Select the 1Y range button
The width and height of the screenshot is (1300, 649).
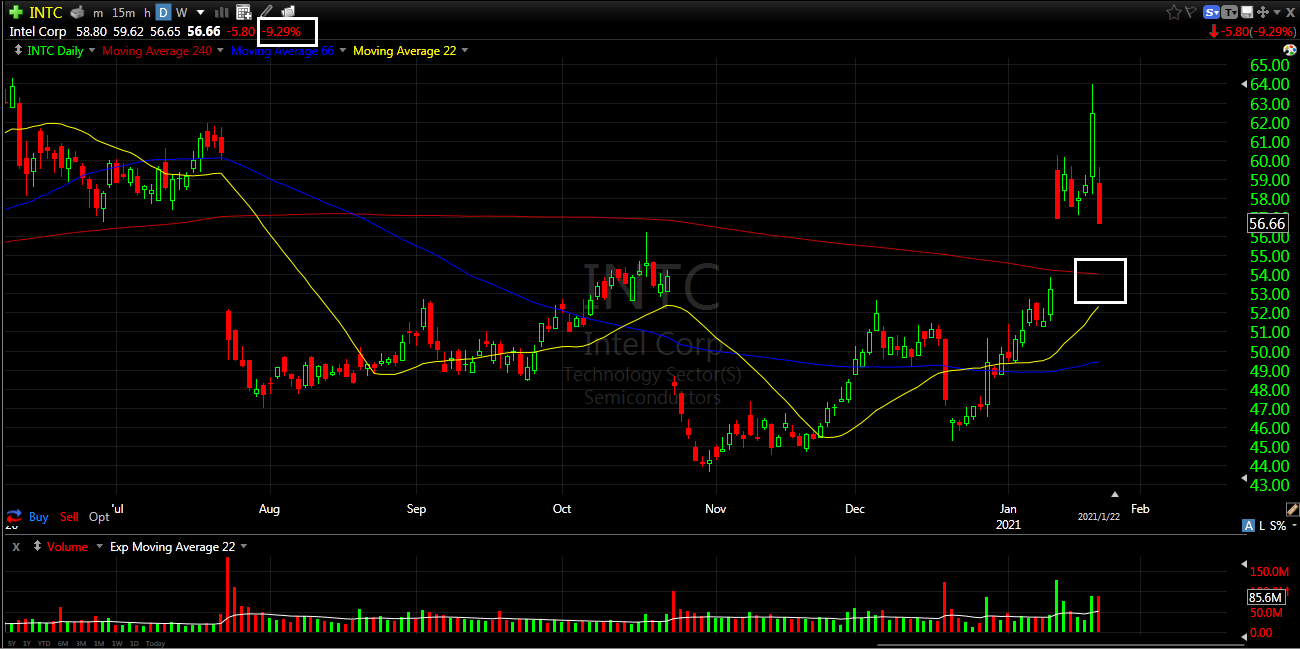[28, 643]
